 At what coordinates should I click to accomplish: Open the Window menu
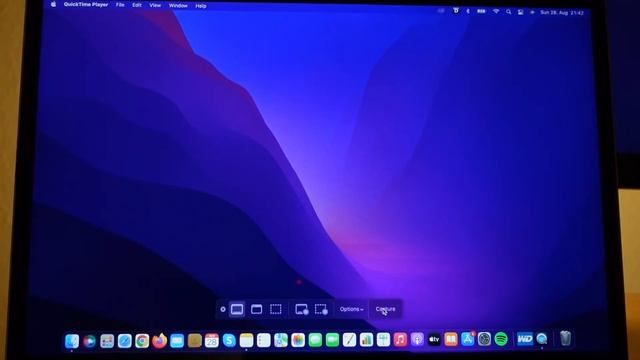178,6
